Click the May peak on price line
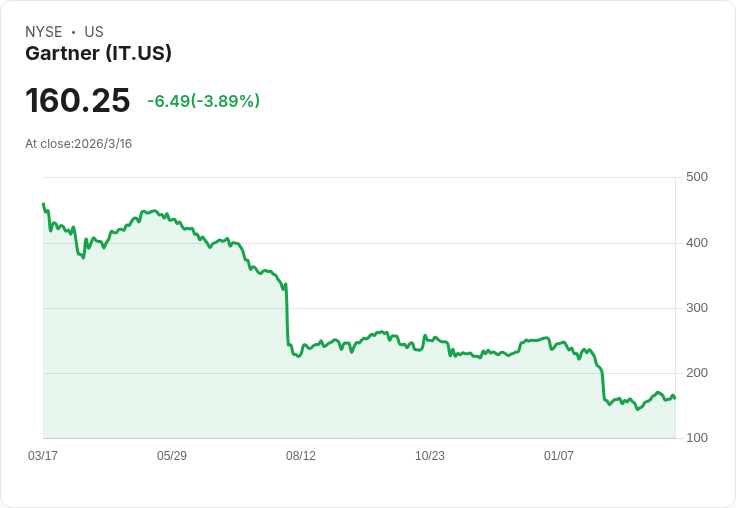736x508 pixels. [150, 210]
